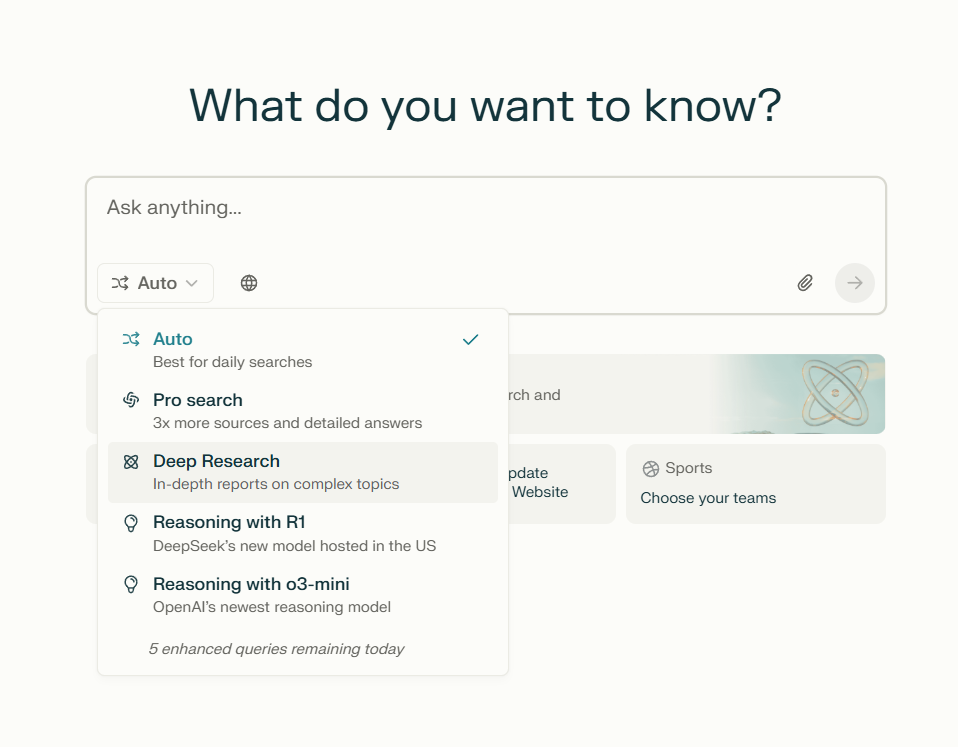This screenshot has height=747, width=958.
Task: Pick Reasoning with o3-mini option
Action: click(x=303, y=595)
